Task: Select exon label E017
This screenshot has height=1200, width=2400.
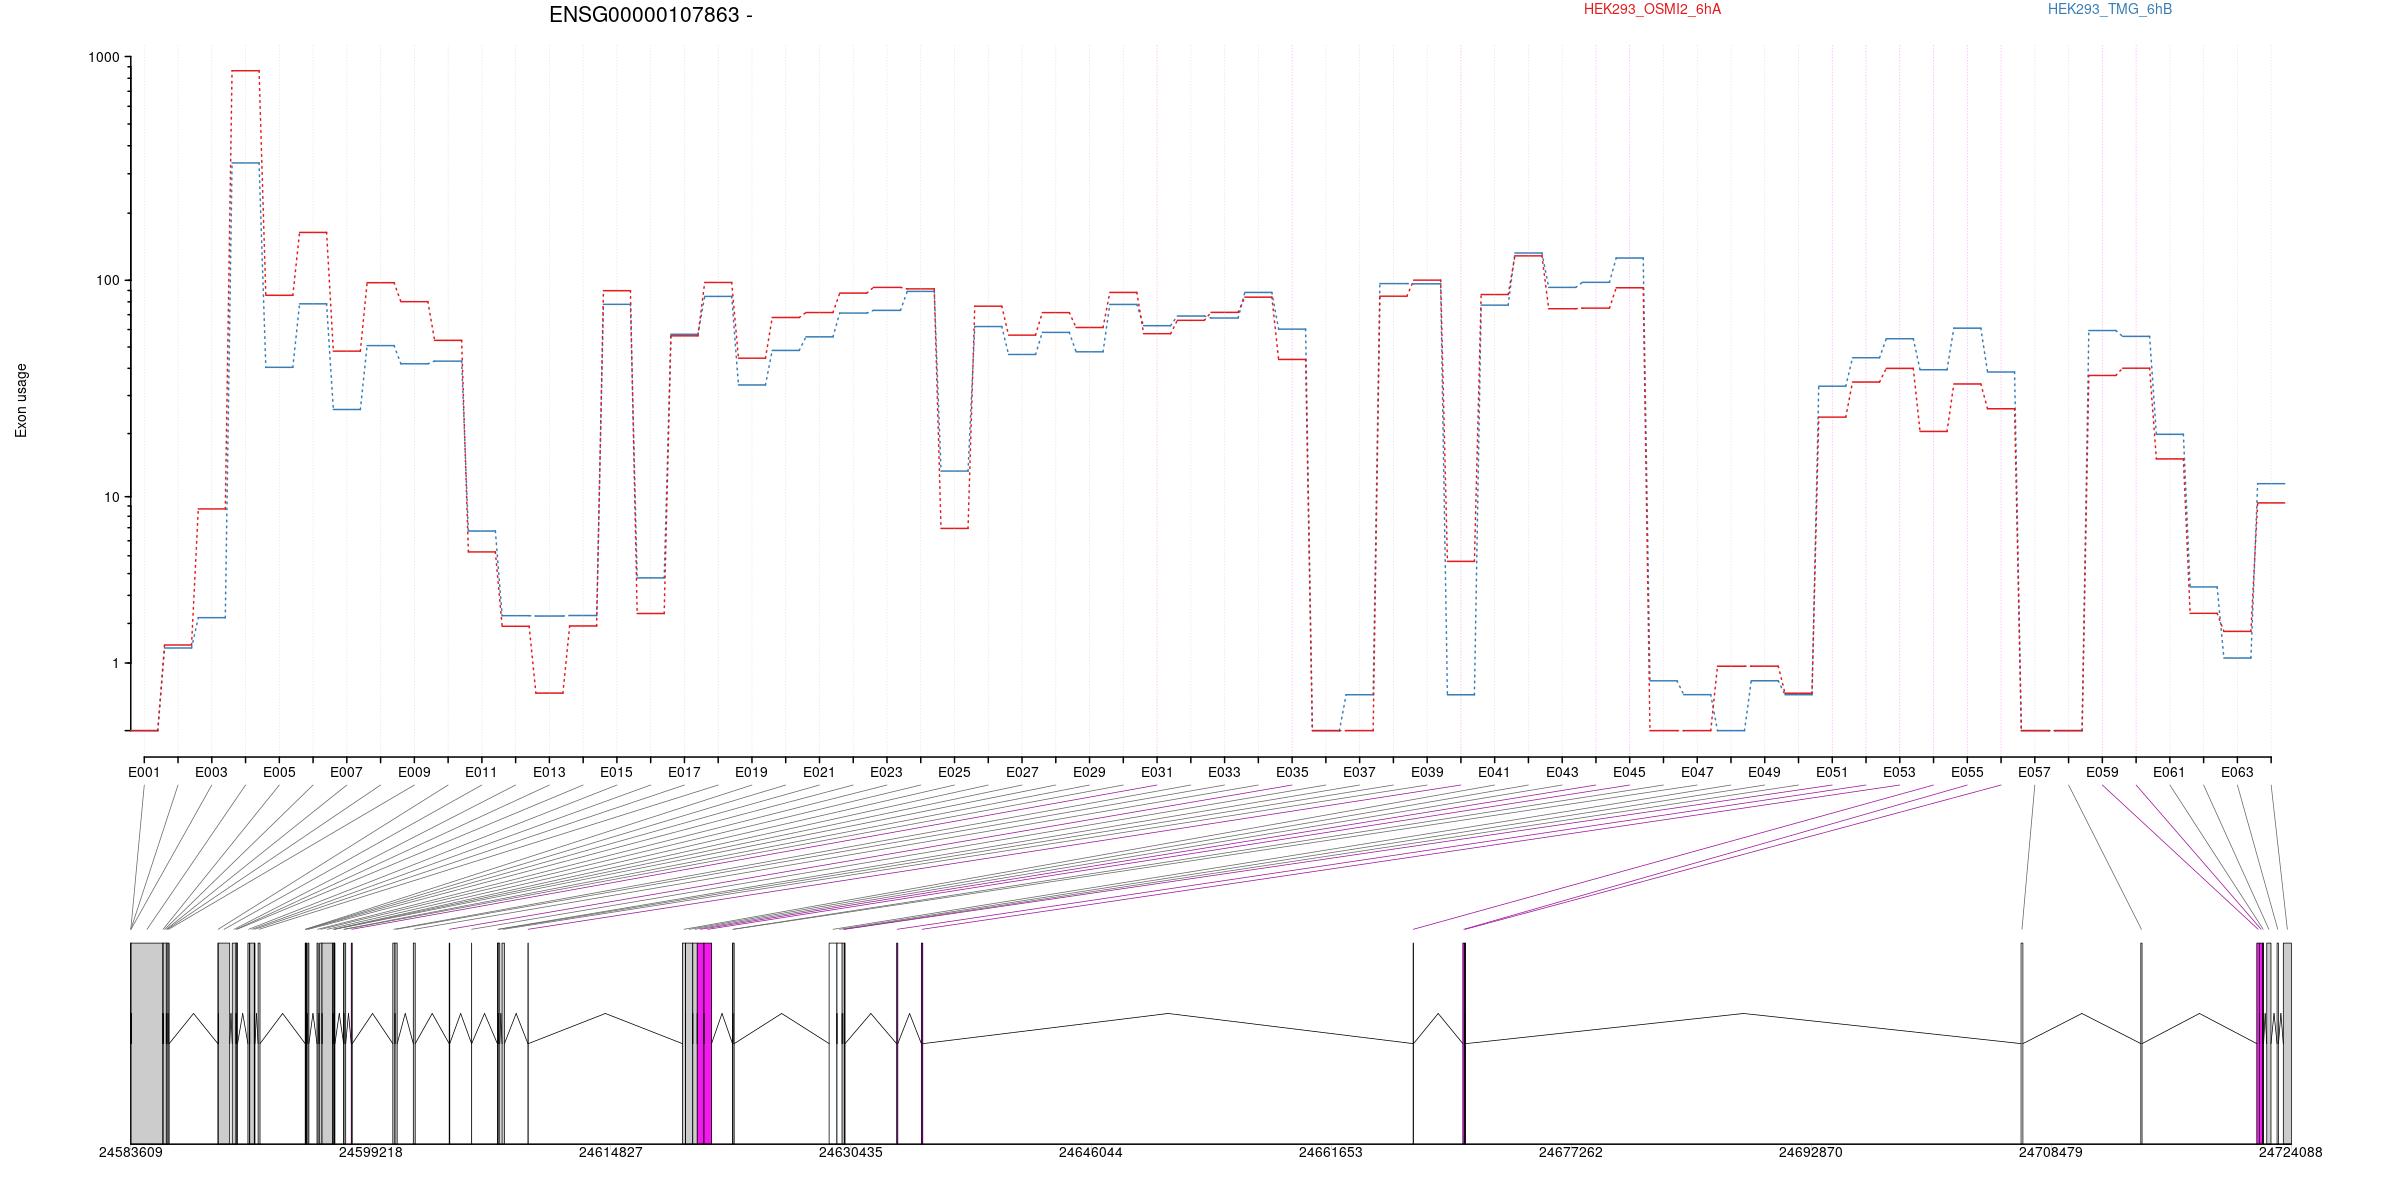Action: [684, 772]
